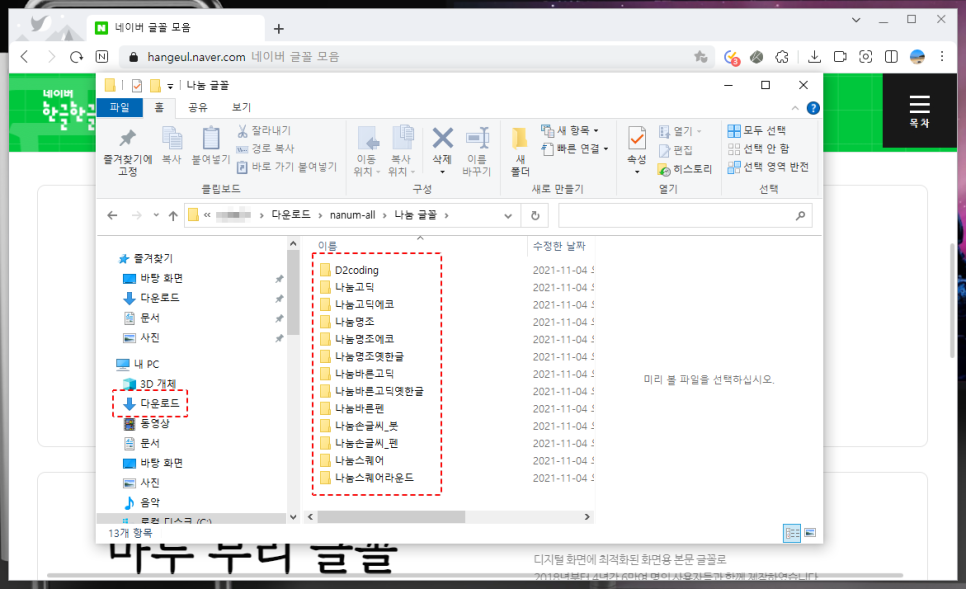Viewport: 966px width, 589px height.
Task: Open the browser three-dot menu
Action: [942, 57]
